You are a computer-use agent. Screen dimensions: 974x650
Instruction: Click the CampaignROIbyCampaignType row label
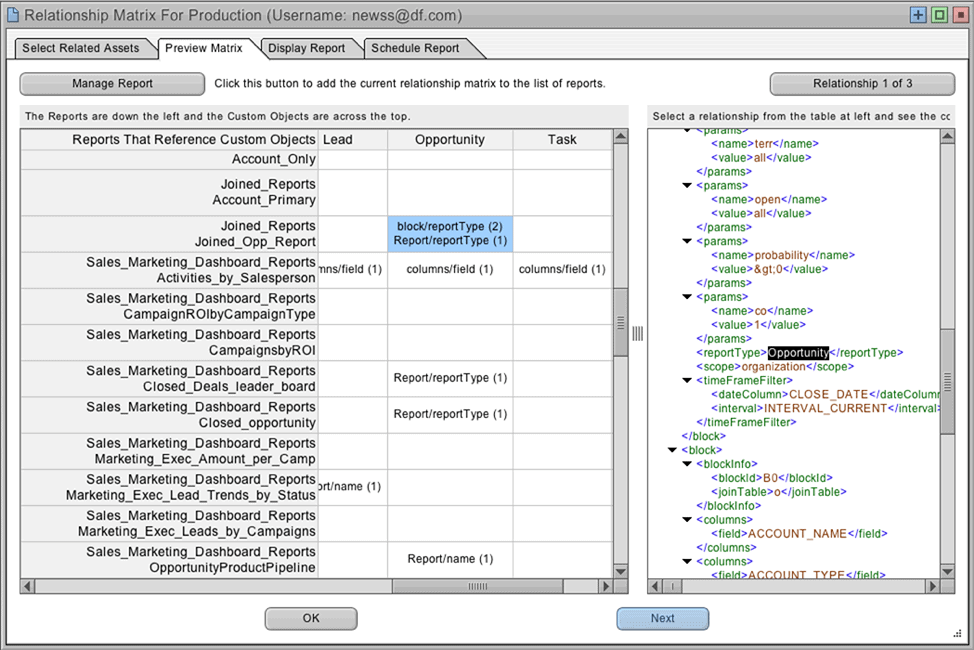tap(170, 306)
